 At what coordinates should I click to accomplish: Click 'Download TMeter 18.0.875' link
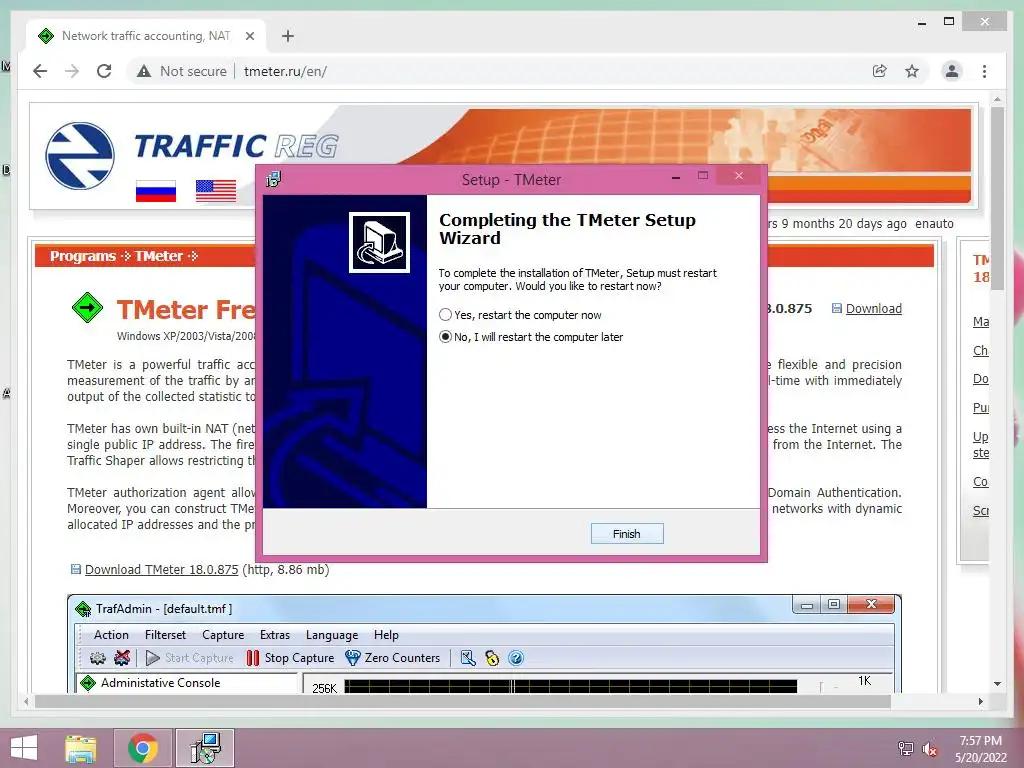161,569
